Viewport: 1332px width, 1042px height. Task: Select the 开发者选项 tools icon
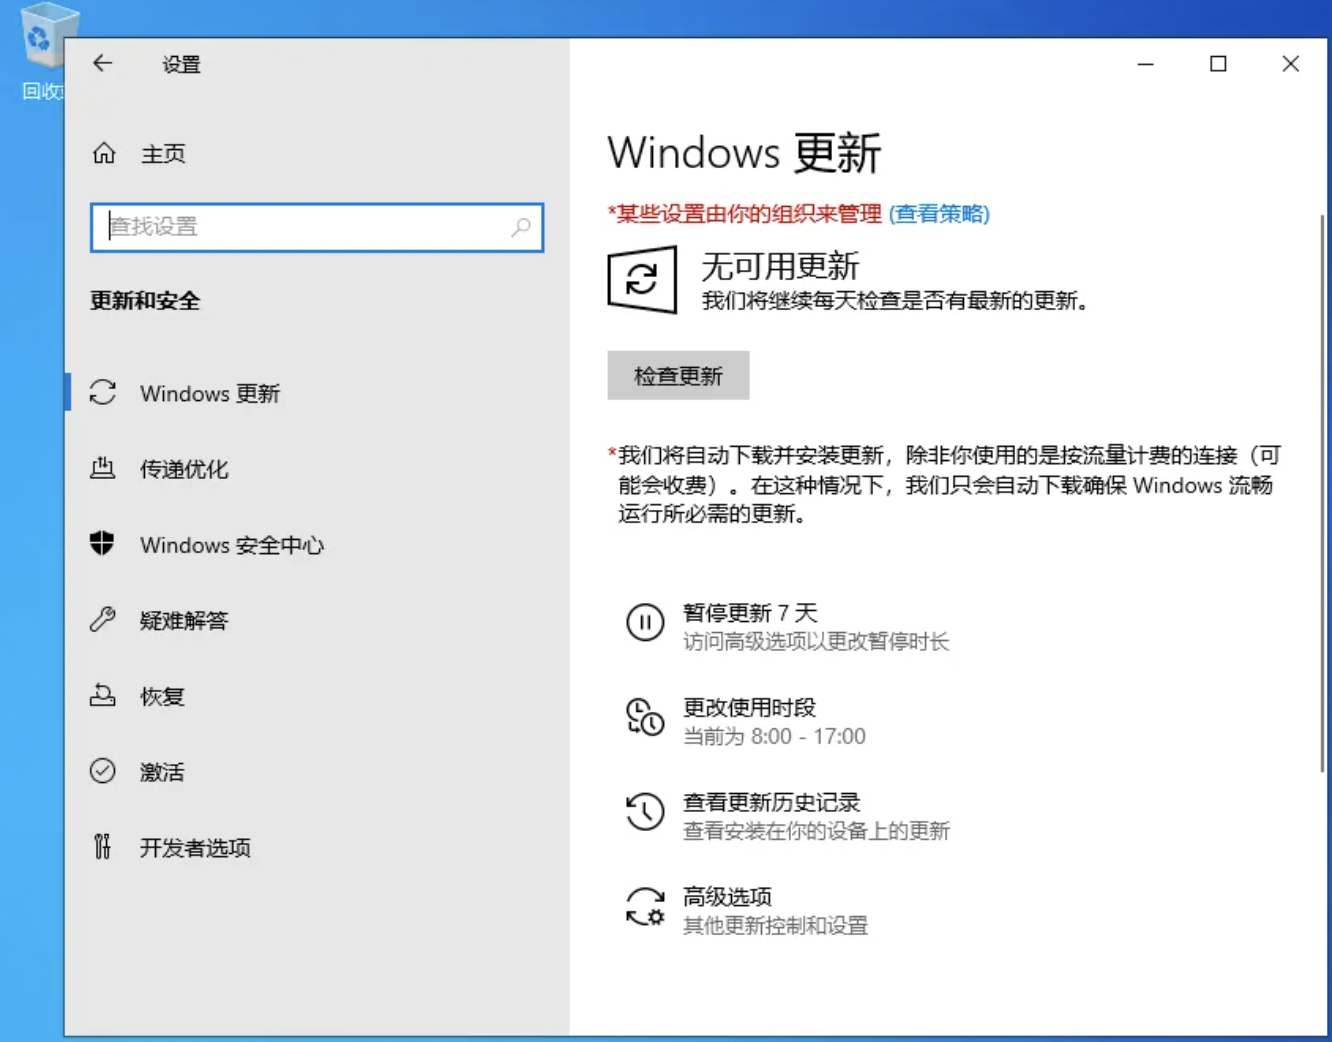pos(102,847)
